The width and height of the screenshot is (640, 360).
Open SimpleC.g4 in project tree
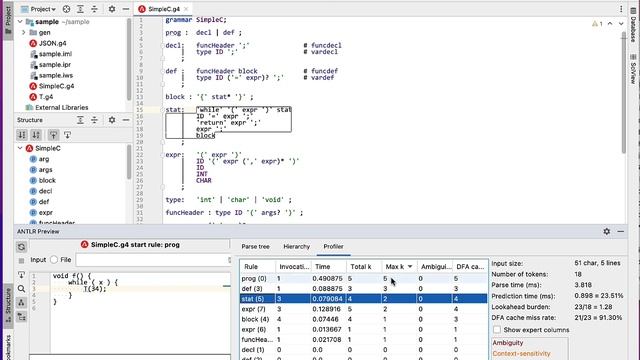pyautogui.click(x=52, y=86)
